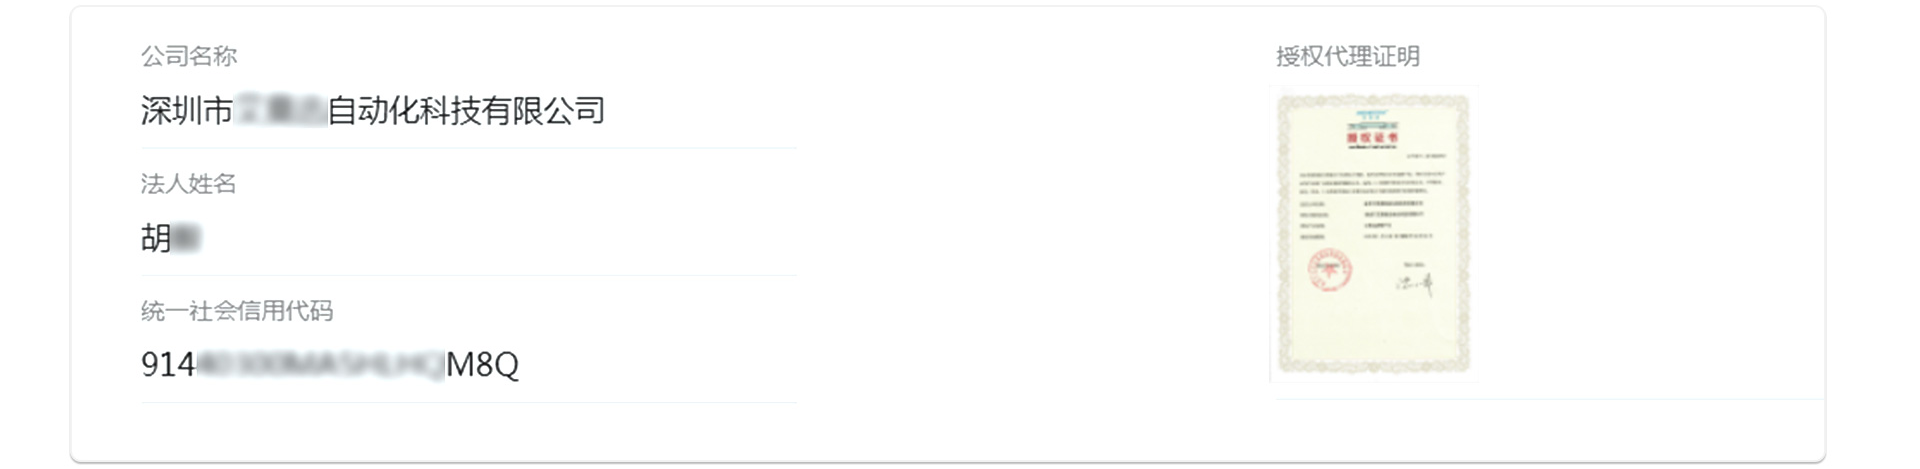Click the blurred middle of the credit code
Screen dimensions: 1920x469
320,365
